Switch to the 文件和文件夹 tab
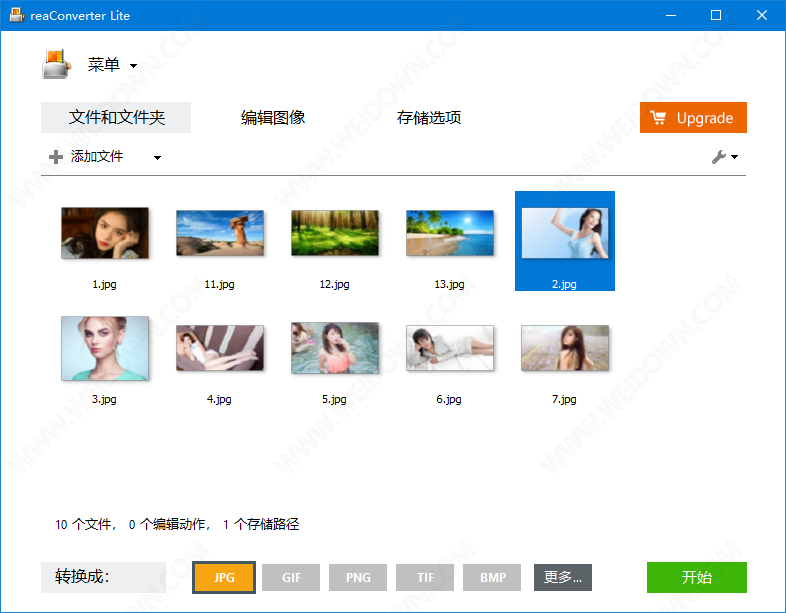This screenshot has width=786, height=613. pos(116,117)
